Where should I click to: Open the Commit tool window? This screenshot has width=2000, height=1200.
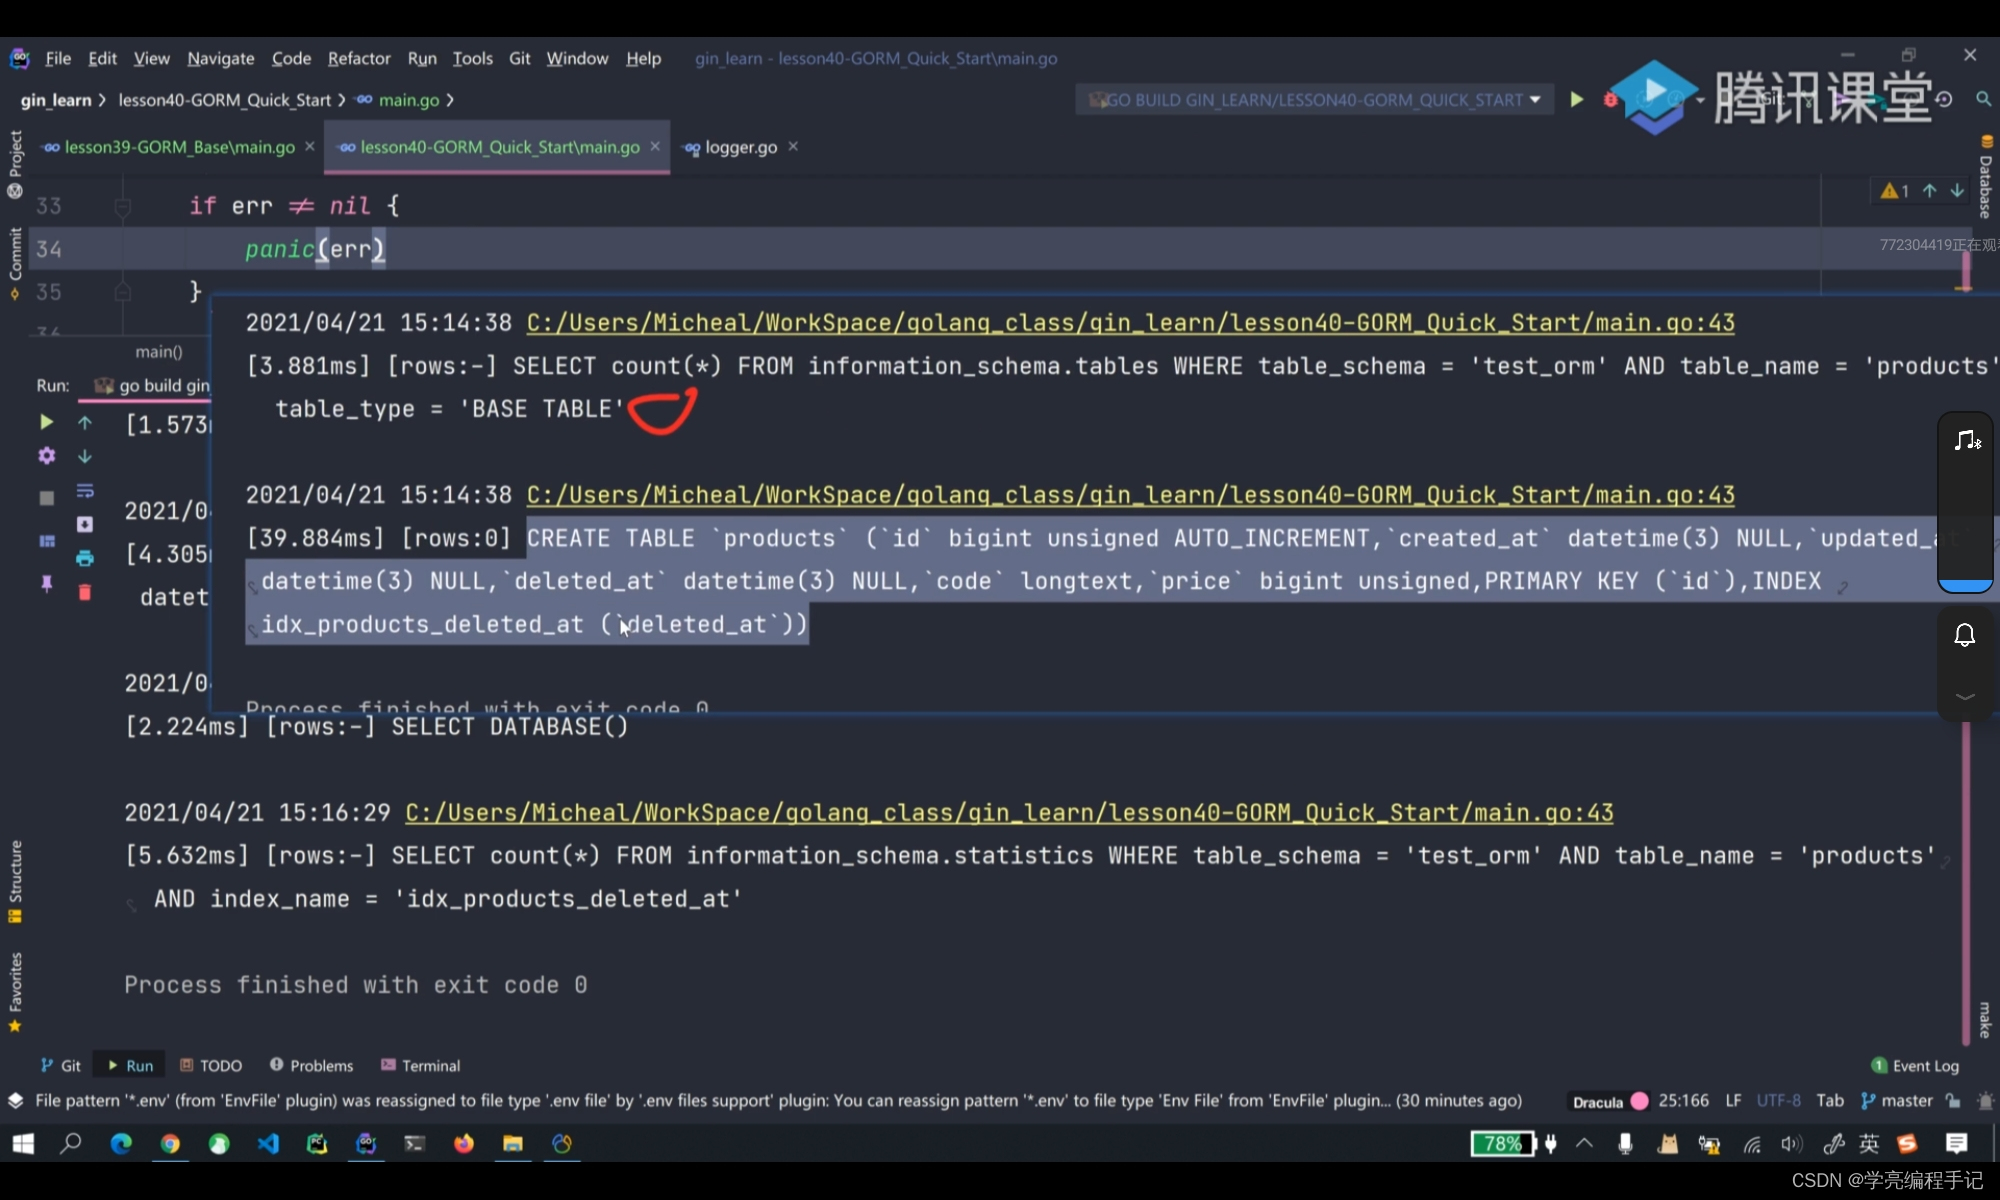[x=14, y=263]
